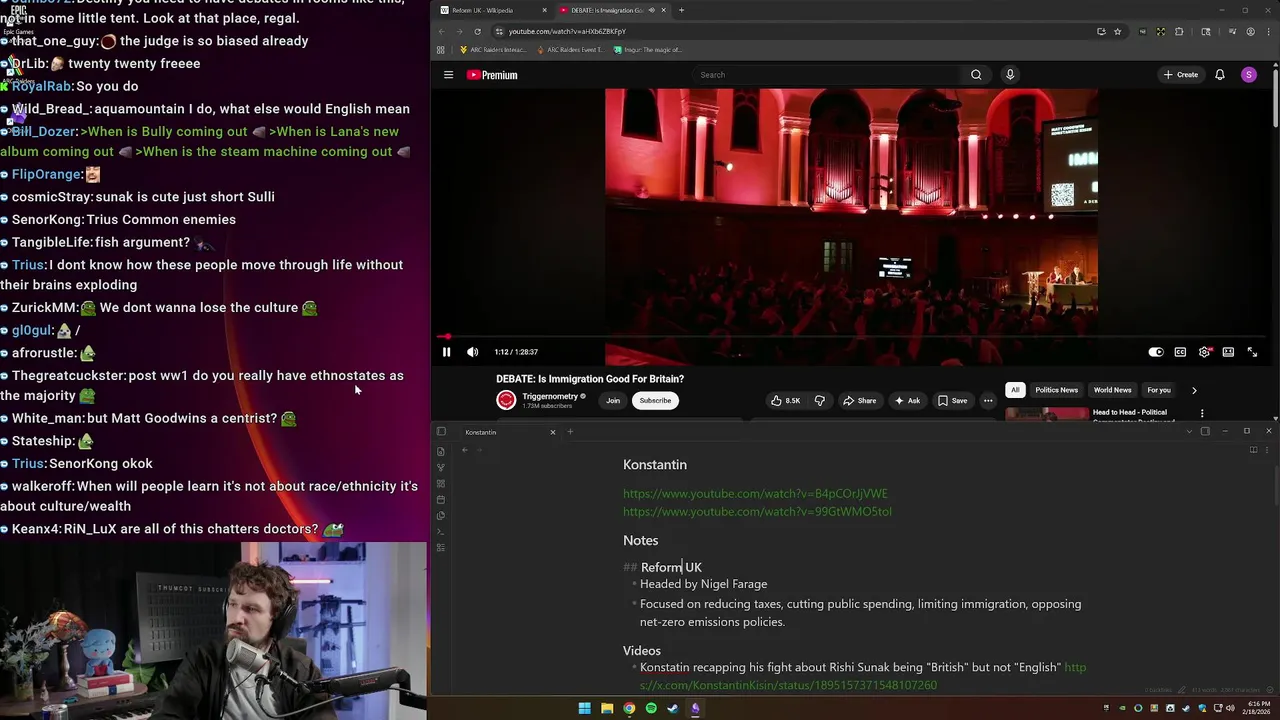Open Steam from taskbar
The width and height of the screenshot is (1280, 720).
(673, 708)
